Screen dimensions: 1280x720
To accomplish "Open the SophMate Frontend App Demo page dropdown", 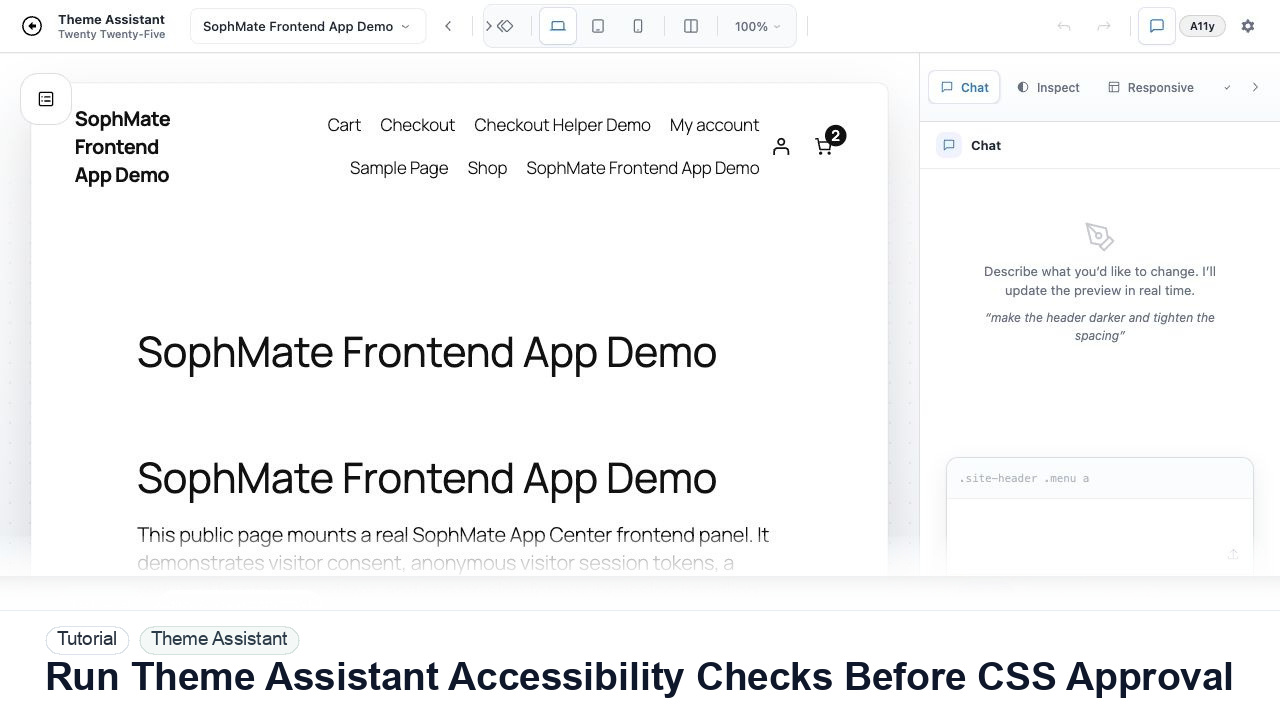I will coord(307,27).
